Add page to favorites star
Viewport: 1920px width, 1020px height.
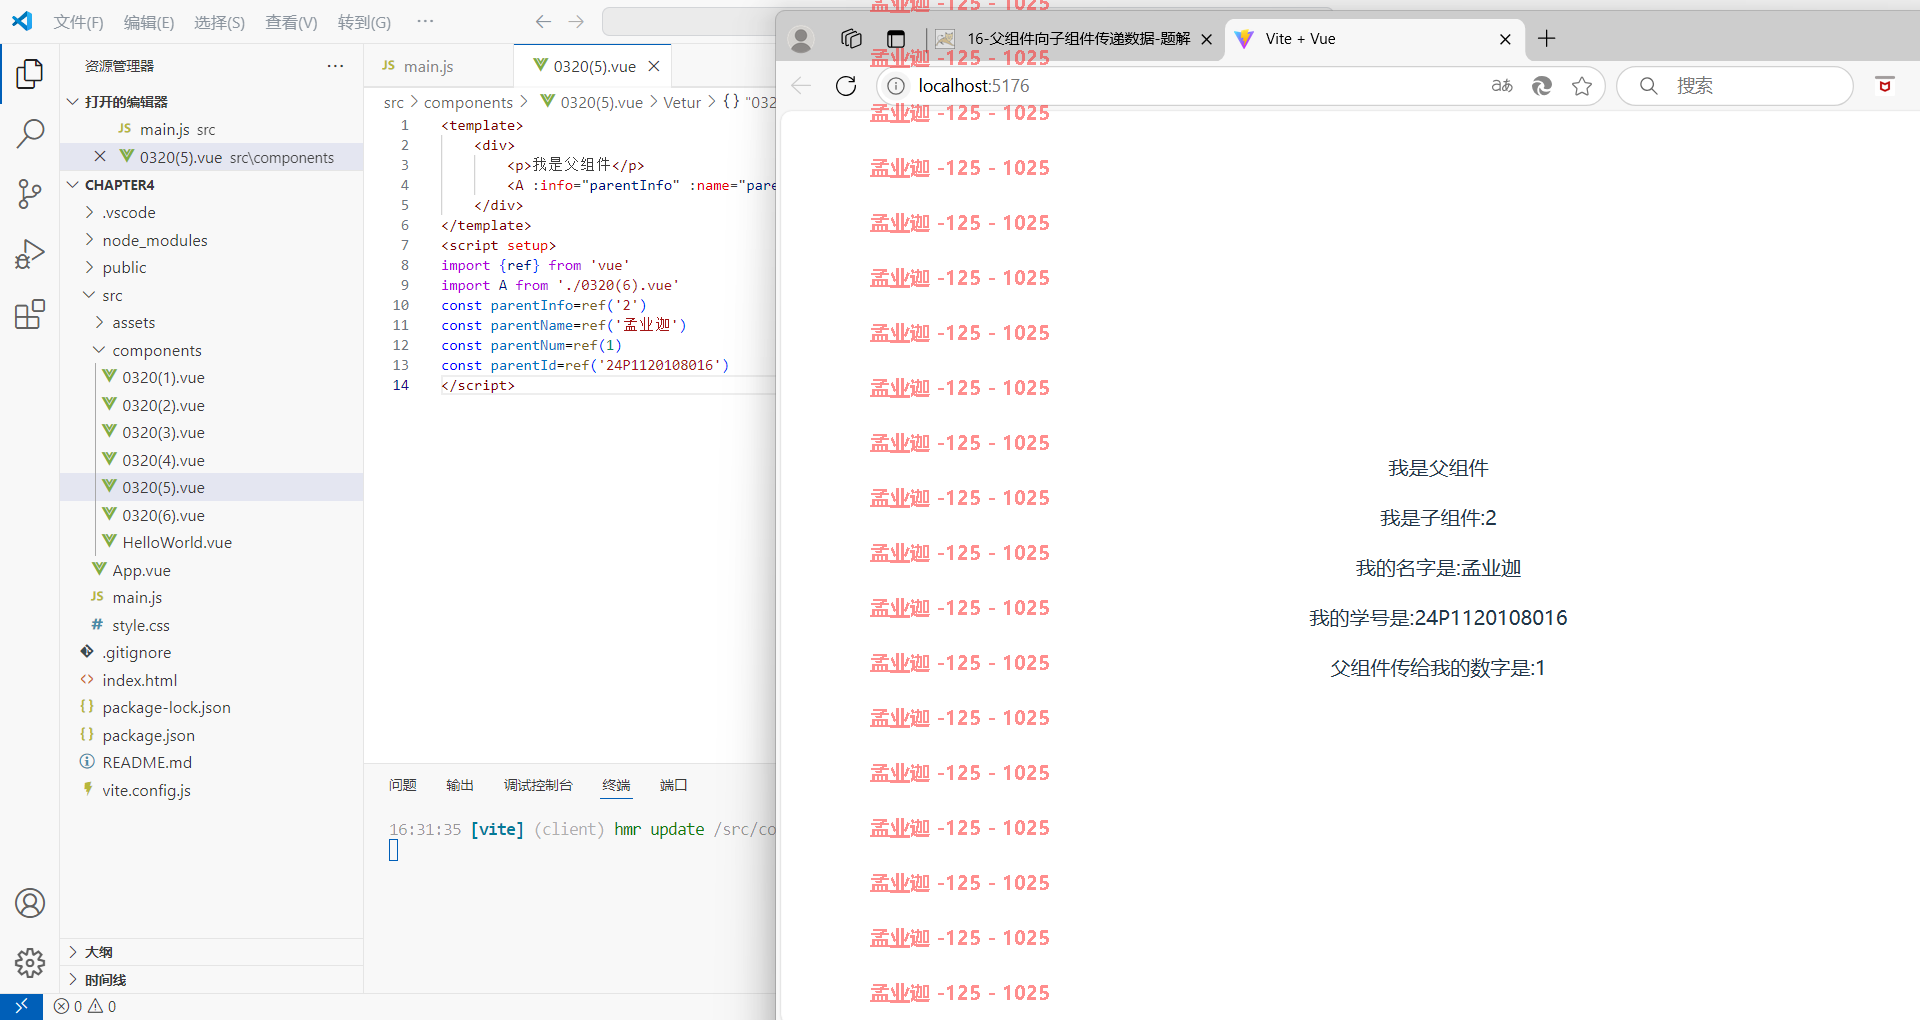point(1582,86)
